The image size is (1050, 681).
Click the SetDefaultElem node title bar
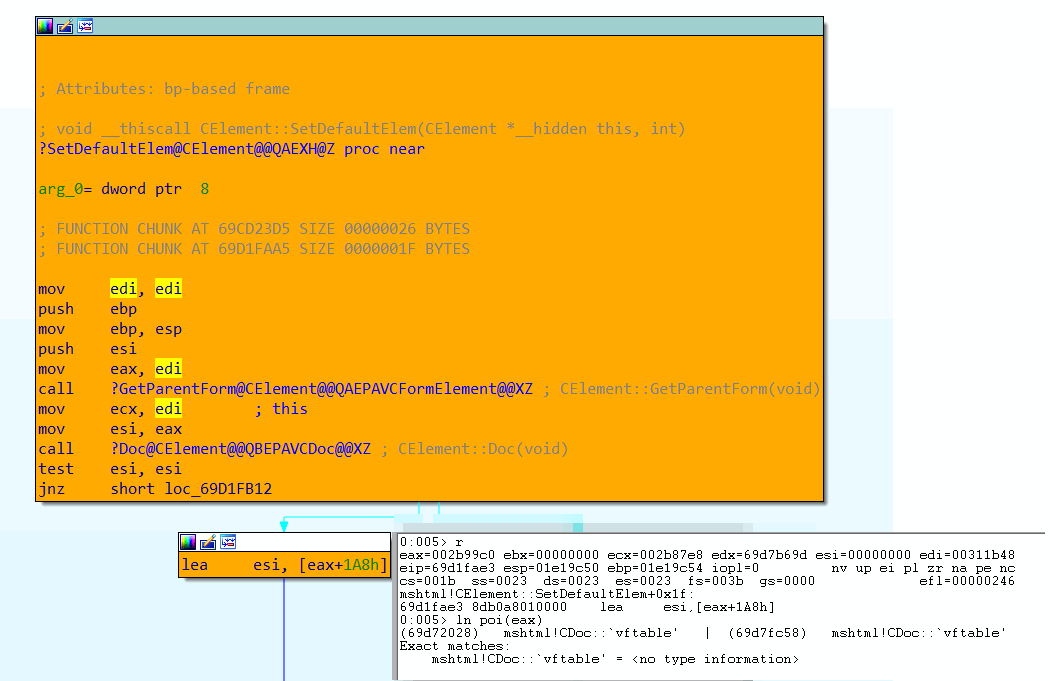point(429,26)
